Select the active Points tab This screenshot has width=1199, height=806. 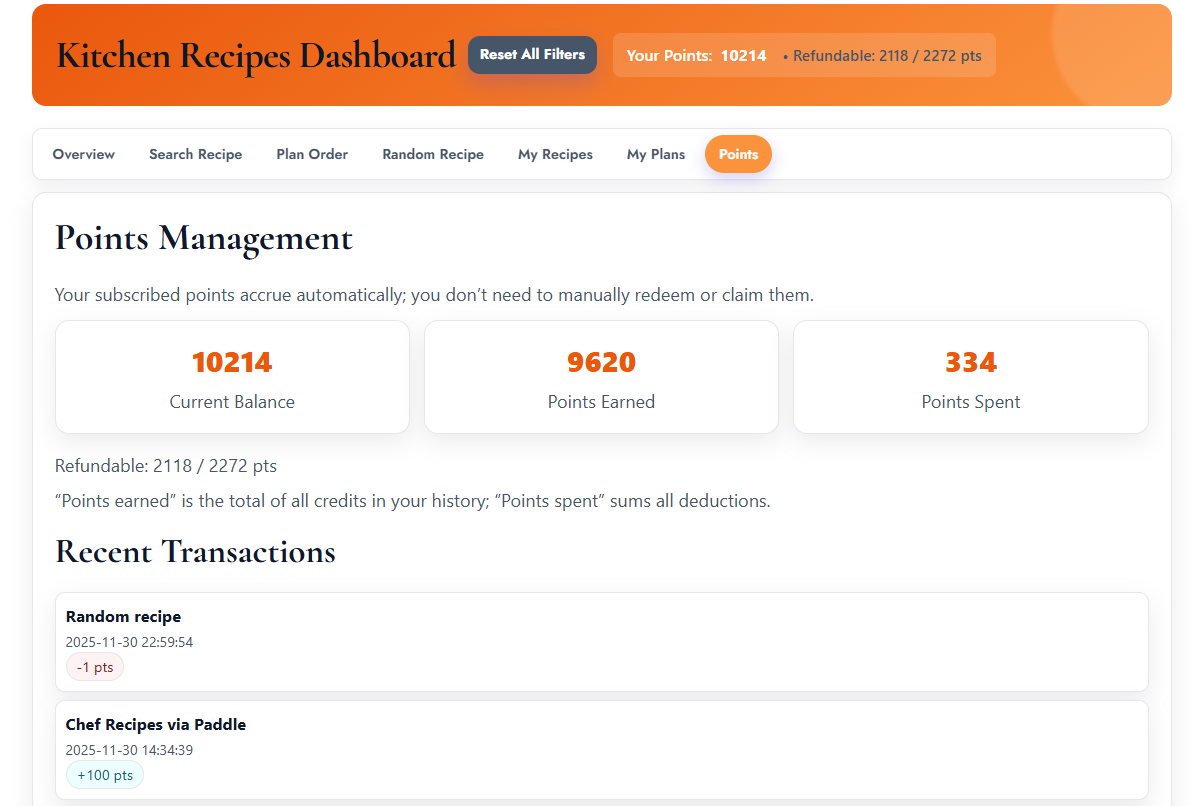[738, 154]
